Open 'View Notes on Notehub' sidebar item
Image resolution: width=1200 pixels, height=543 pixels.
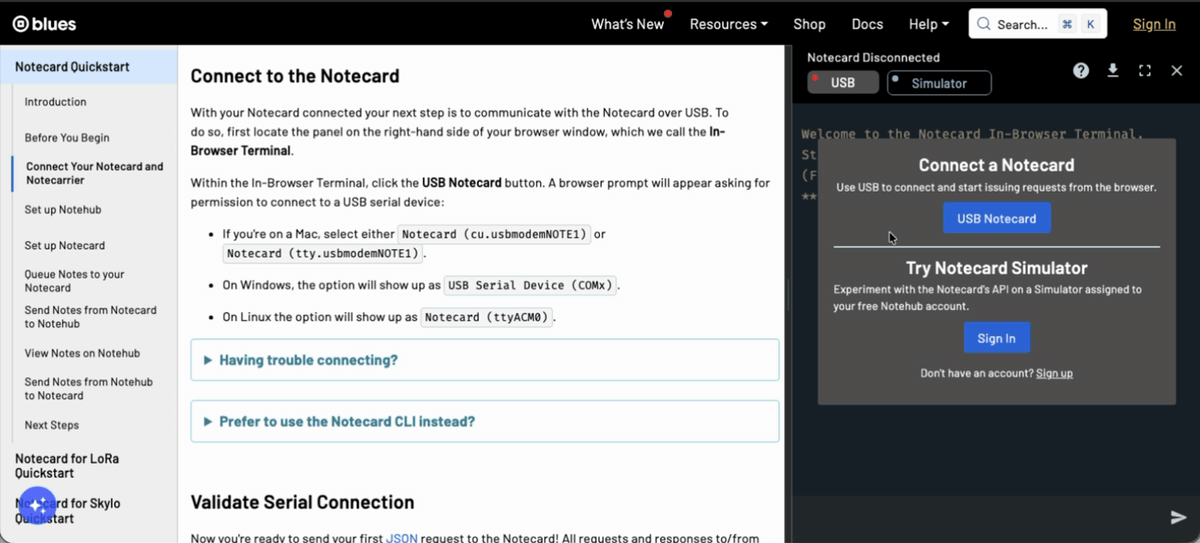coord(82,353)
